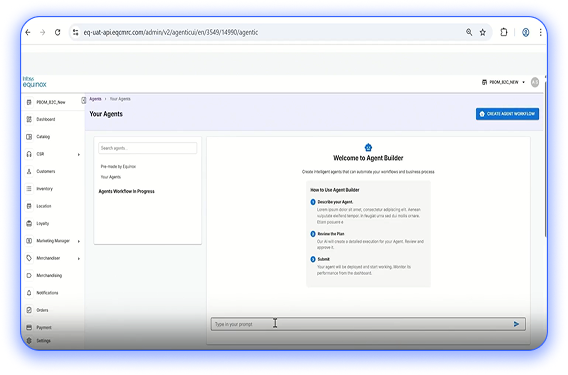The image size is (568, 375).
Task: Collapse the sidebar with the toggle icon
Action: [x=83, y=100]
